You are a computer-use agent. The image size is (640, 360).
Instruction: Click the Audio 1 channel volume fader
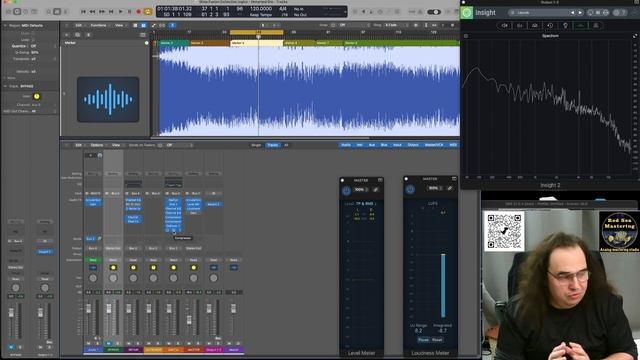point(88,309)
